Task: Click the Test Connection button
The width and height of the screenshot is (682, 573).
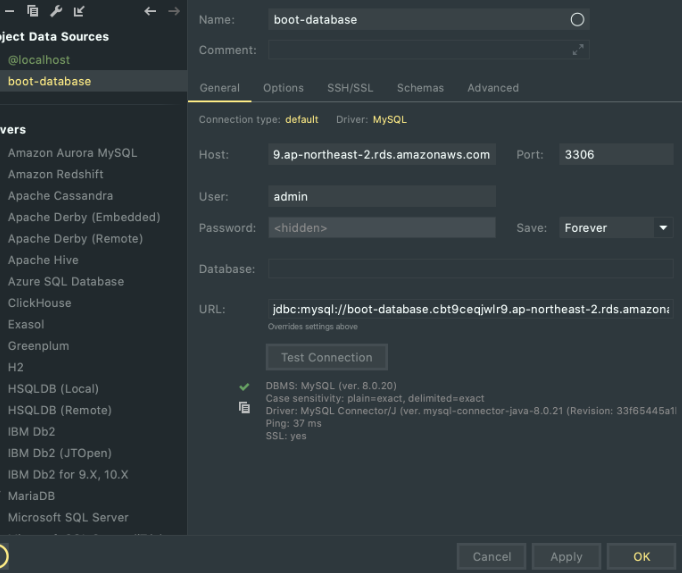Action: pyautogui.click(x=327, y=357)
